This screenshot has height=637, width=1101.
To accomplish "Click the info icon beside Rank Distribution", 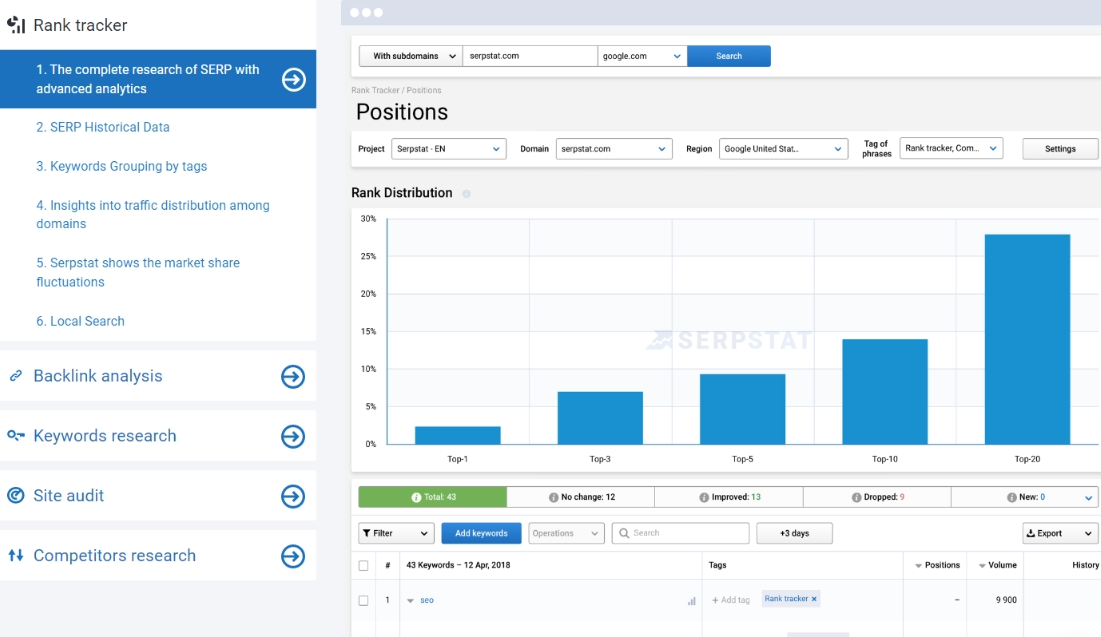I will [x=467, y=193].
